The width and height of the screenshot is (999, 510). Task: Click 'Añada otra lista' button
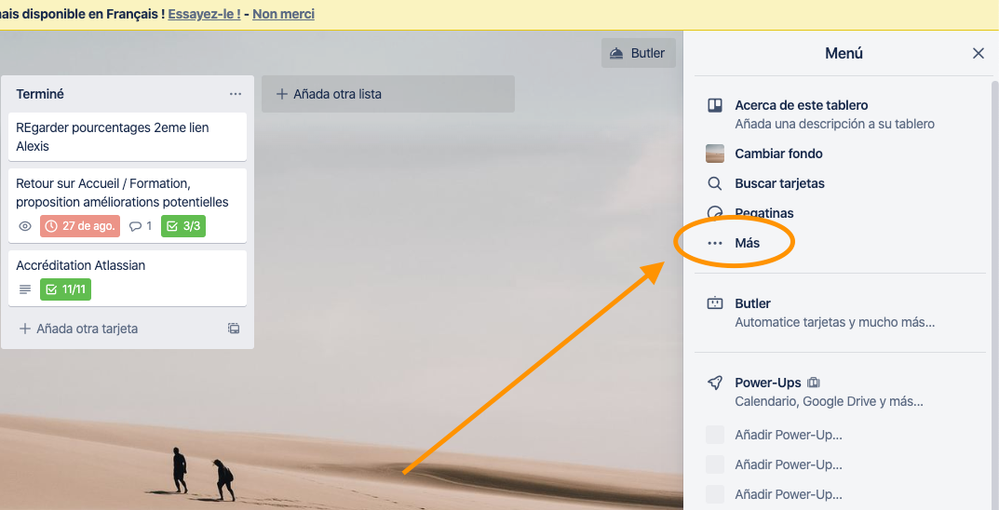point(388,94)
